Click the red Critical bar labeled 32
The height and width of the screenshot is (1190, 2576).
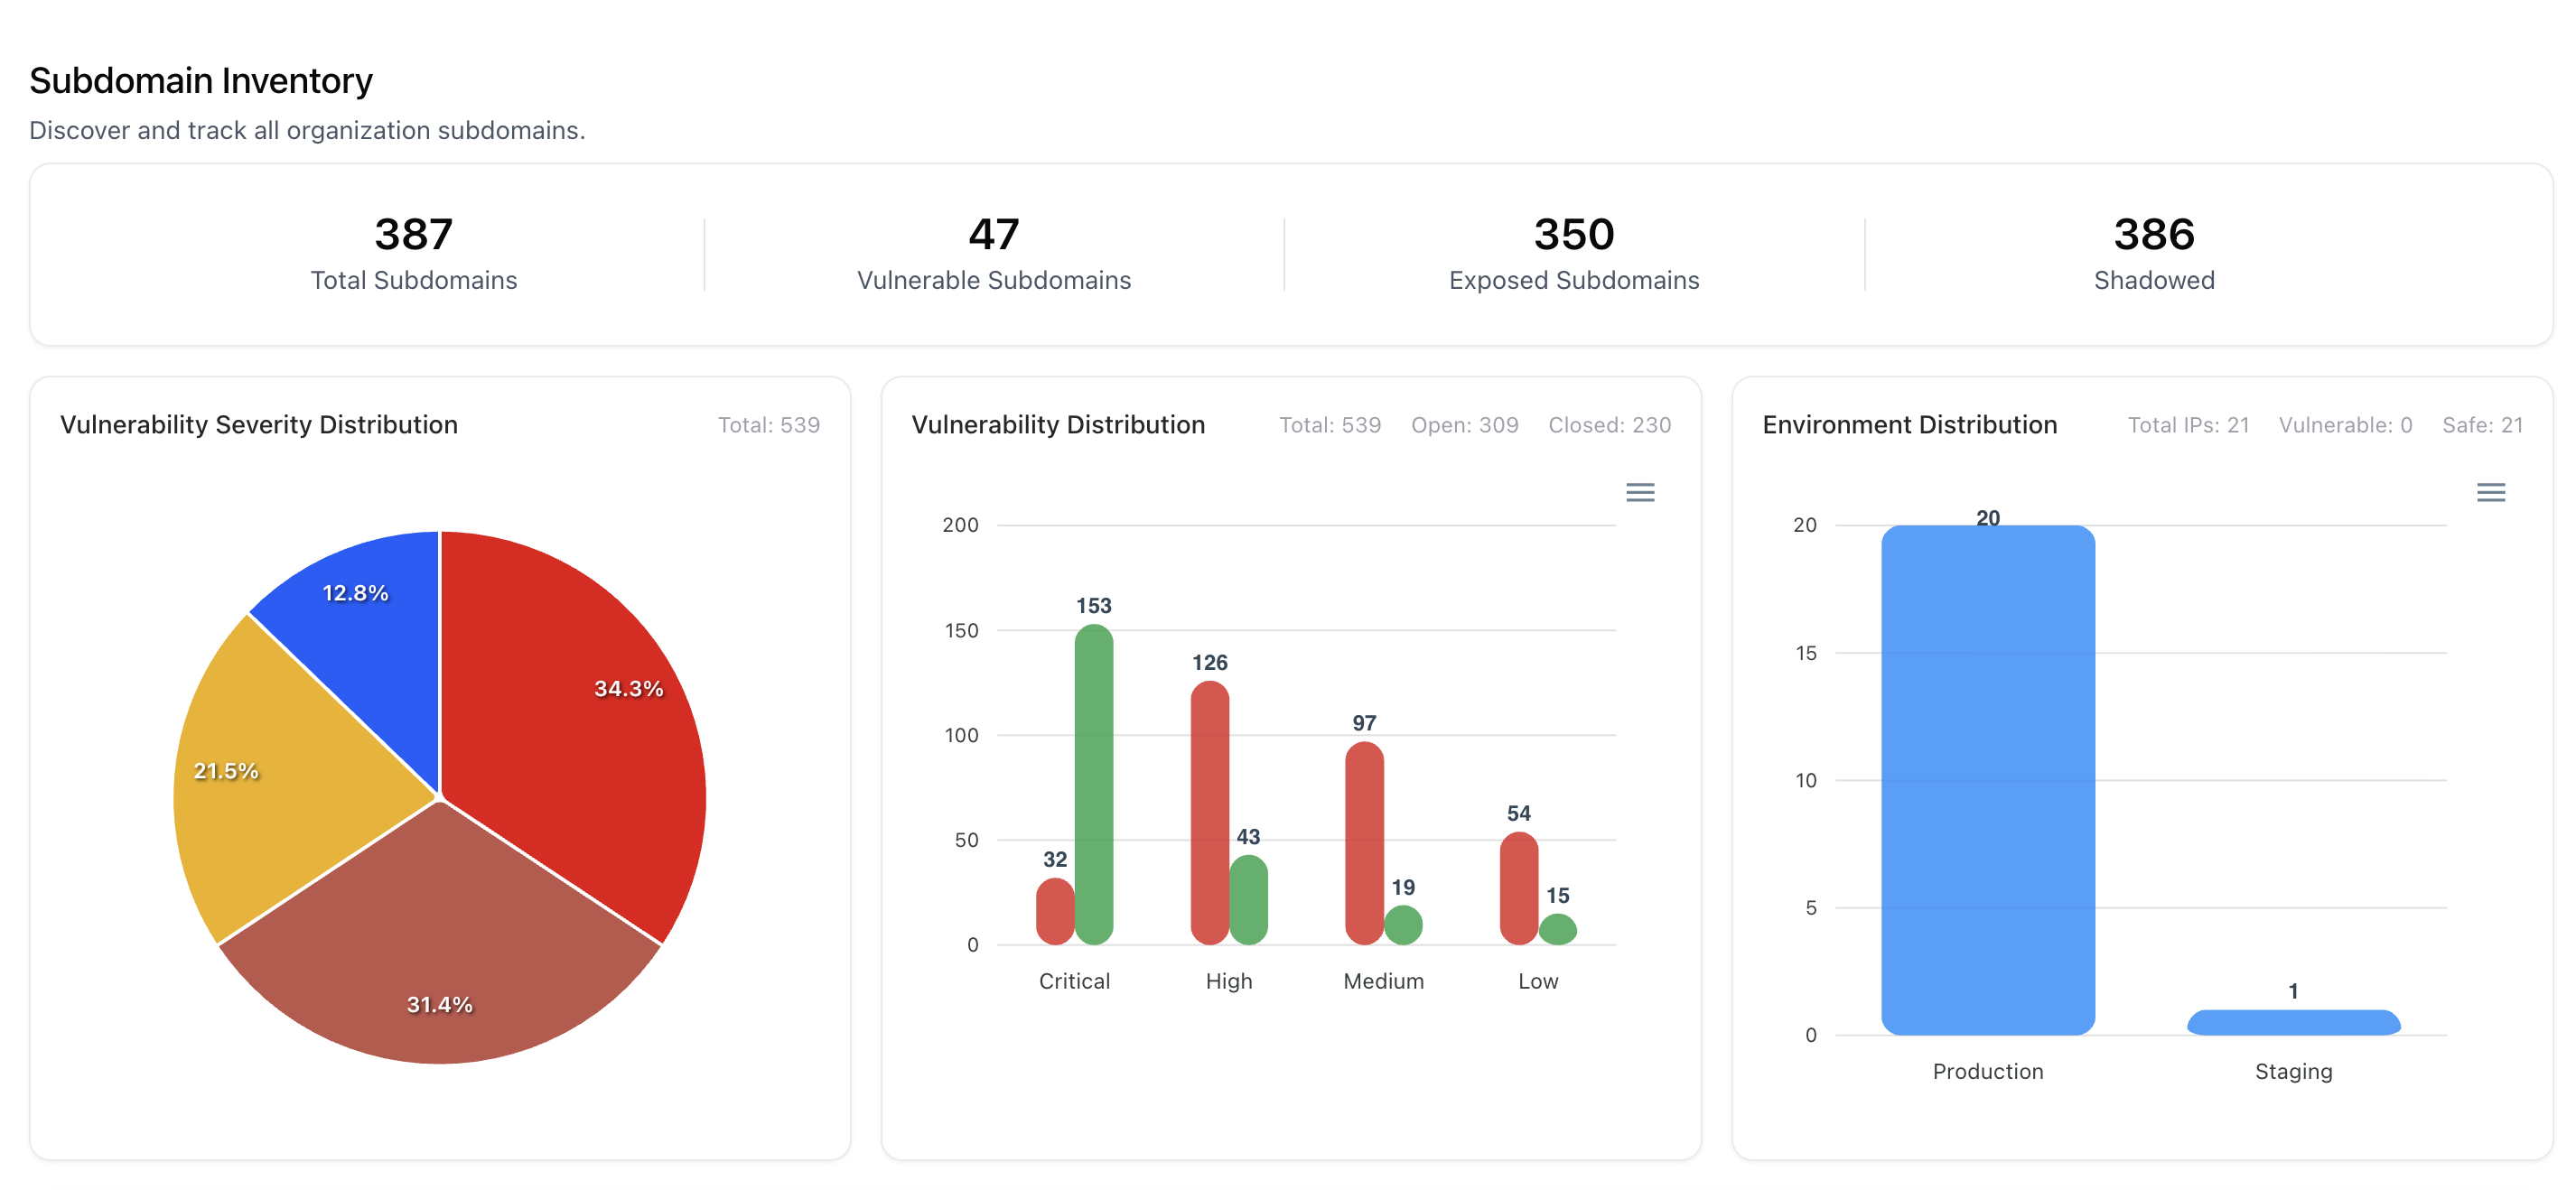[x=1055, y=912]
